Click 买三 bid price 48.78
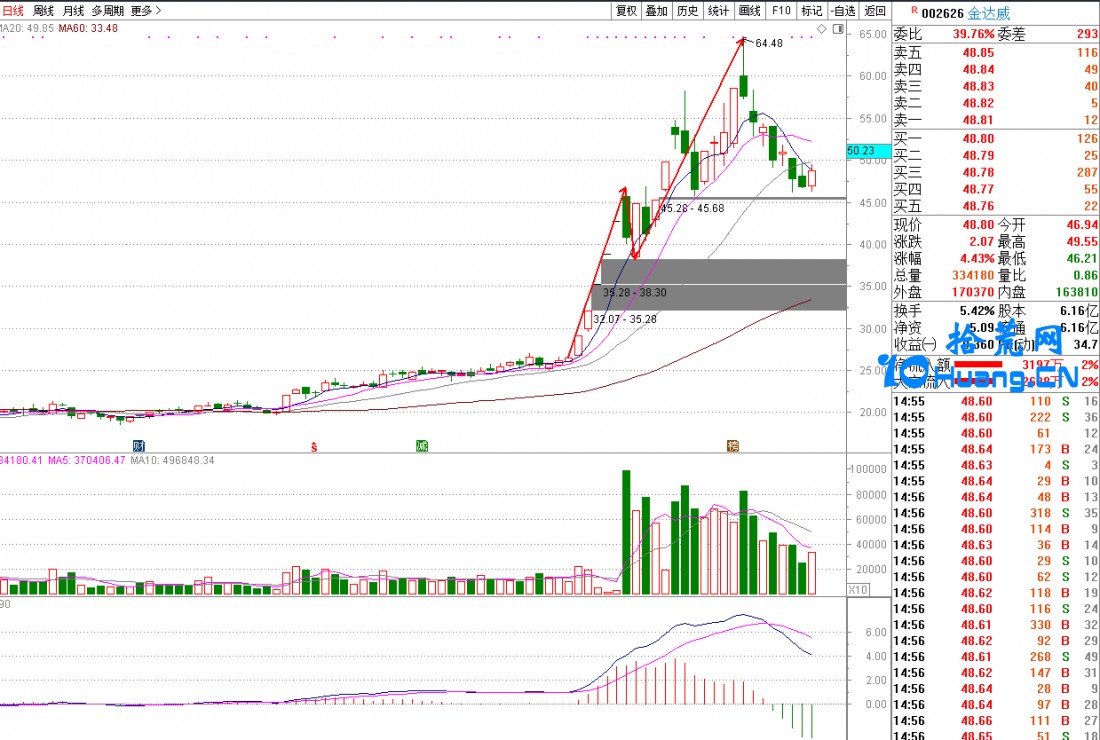 click(x=978, y=173)
